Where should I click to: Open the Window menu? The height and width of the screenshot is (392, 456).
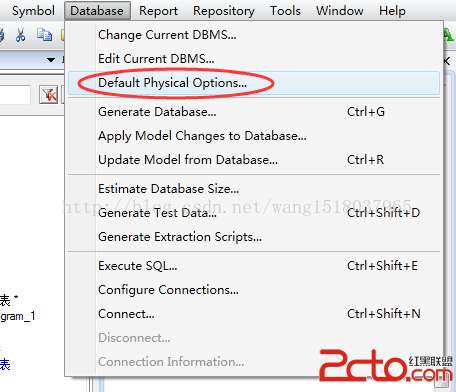tap(340, 11)
